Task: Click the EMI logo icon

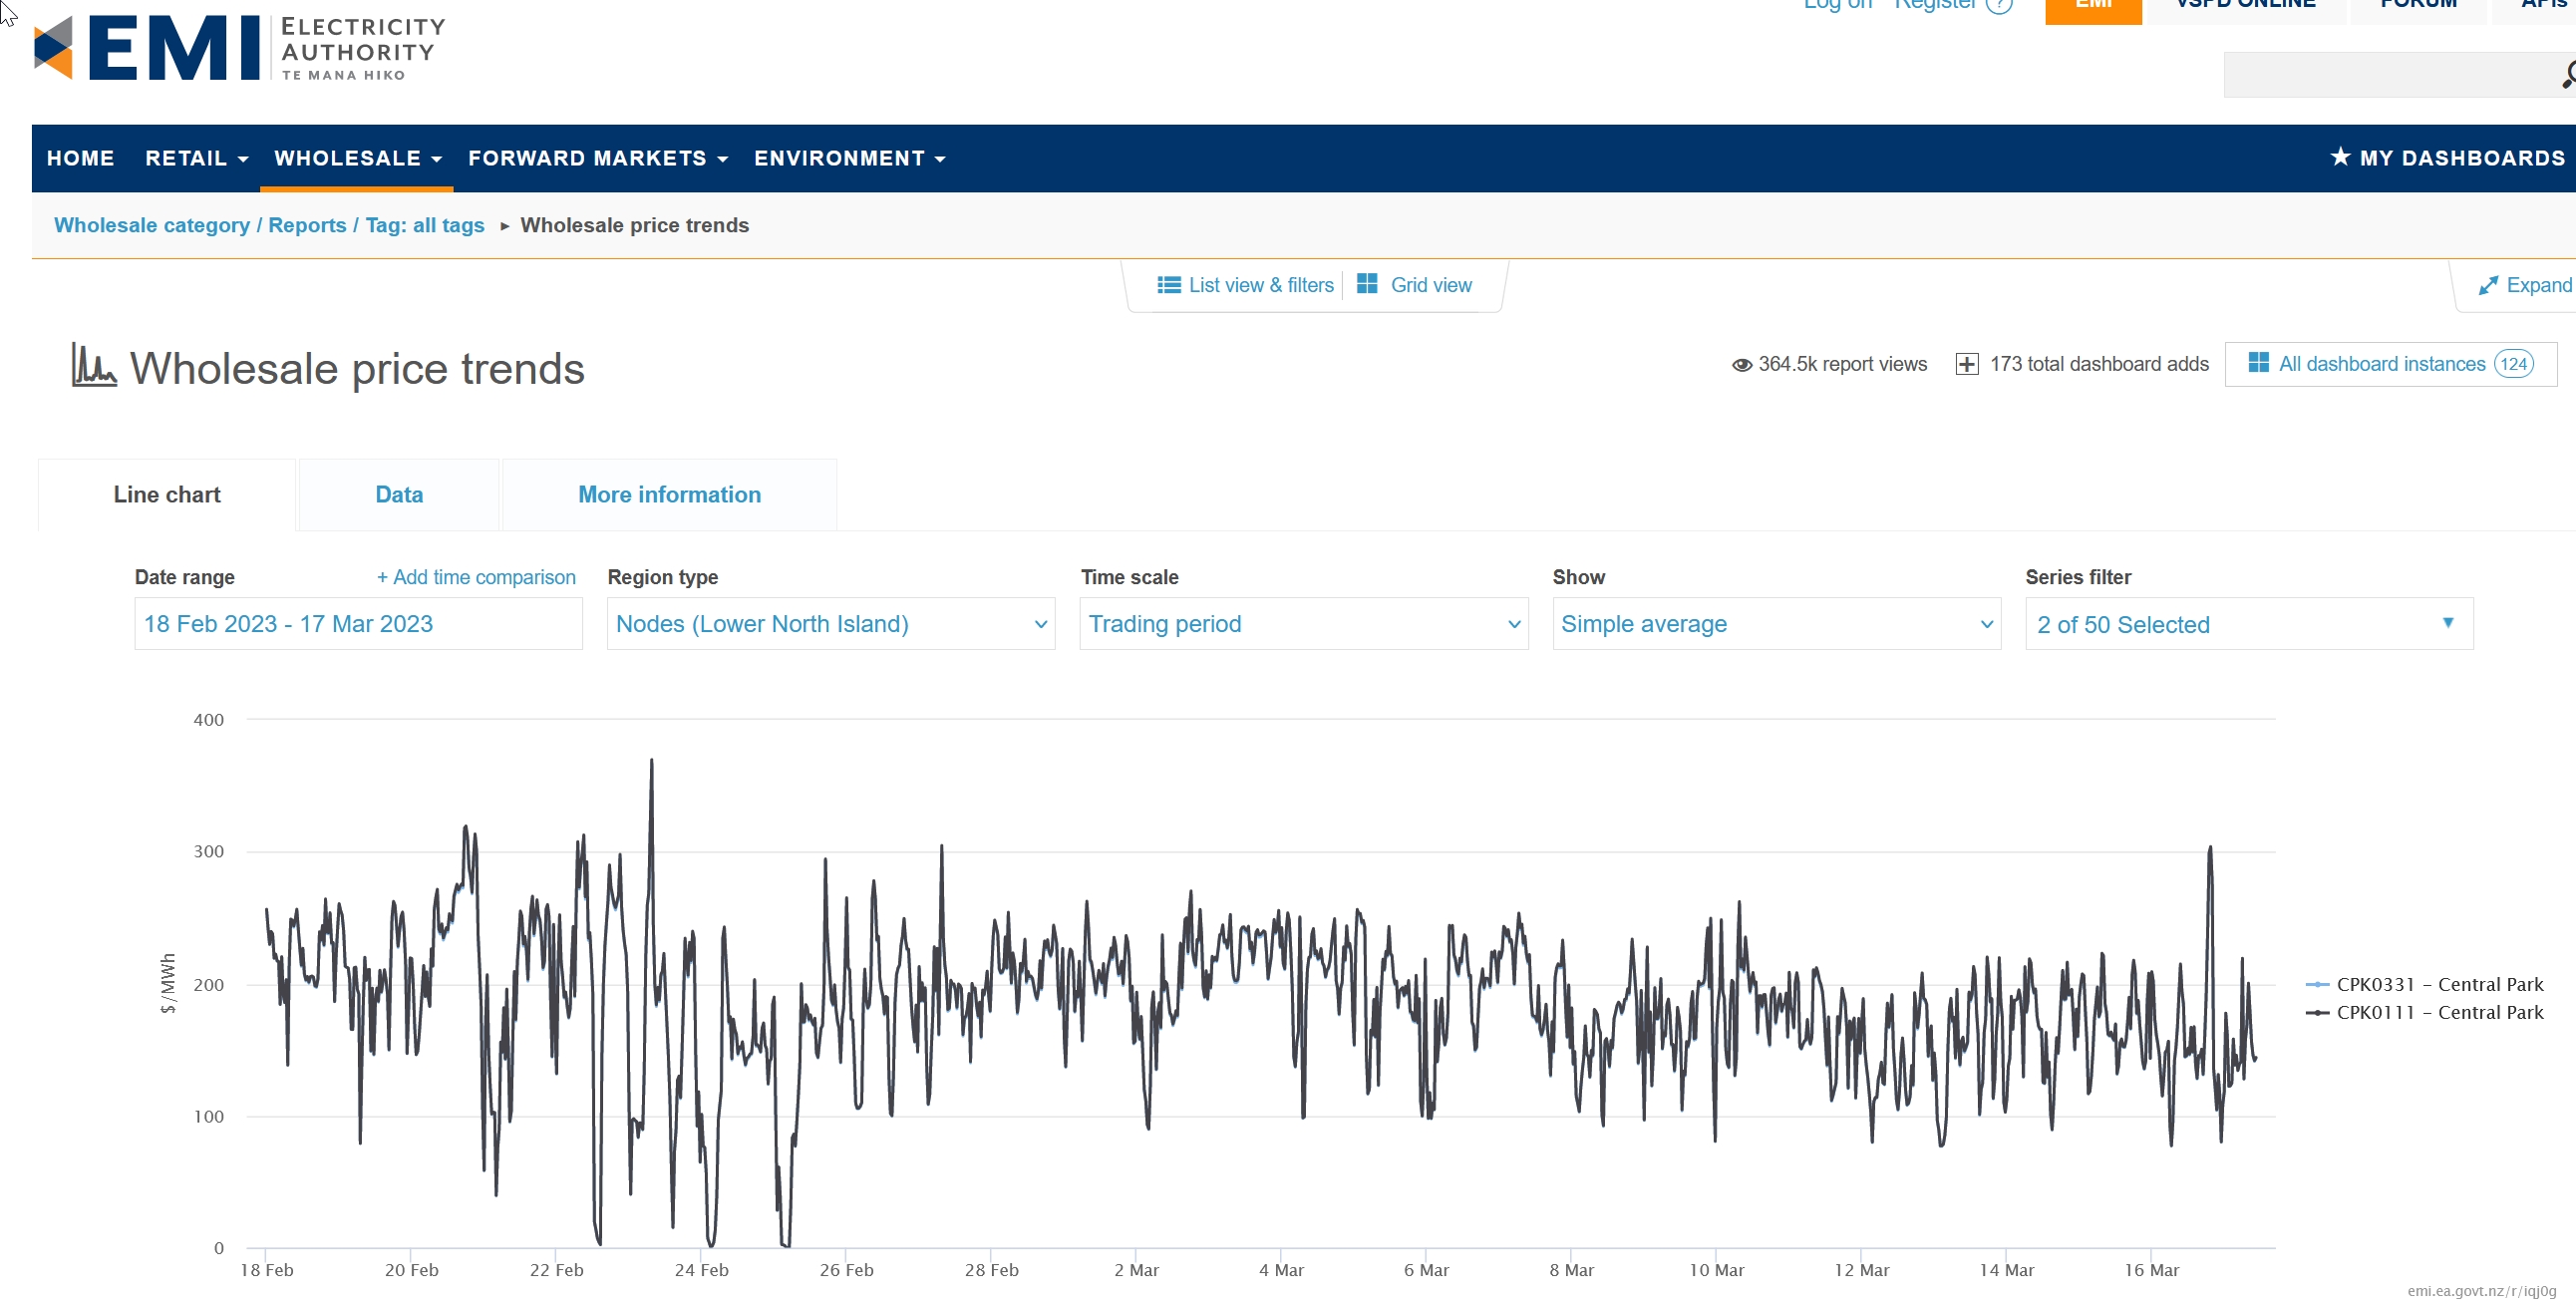Action: 53,47
